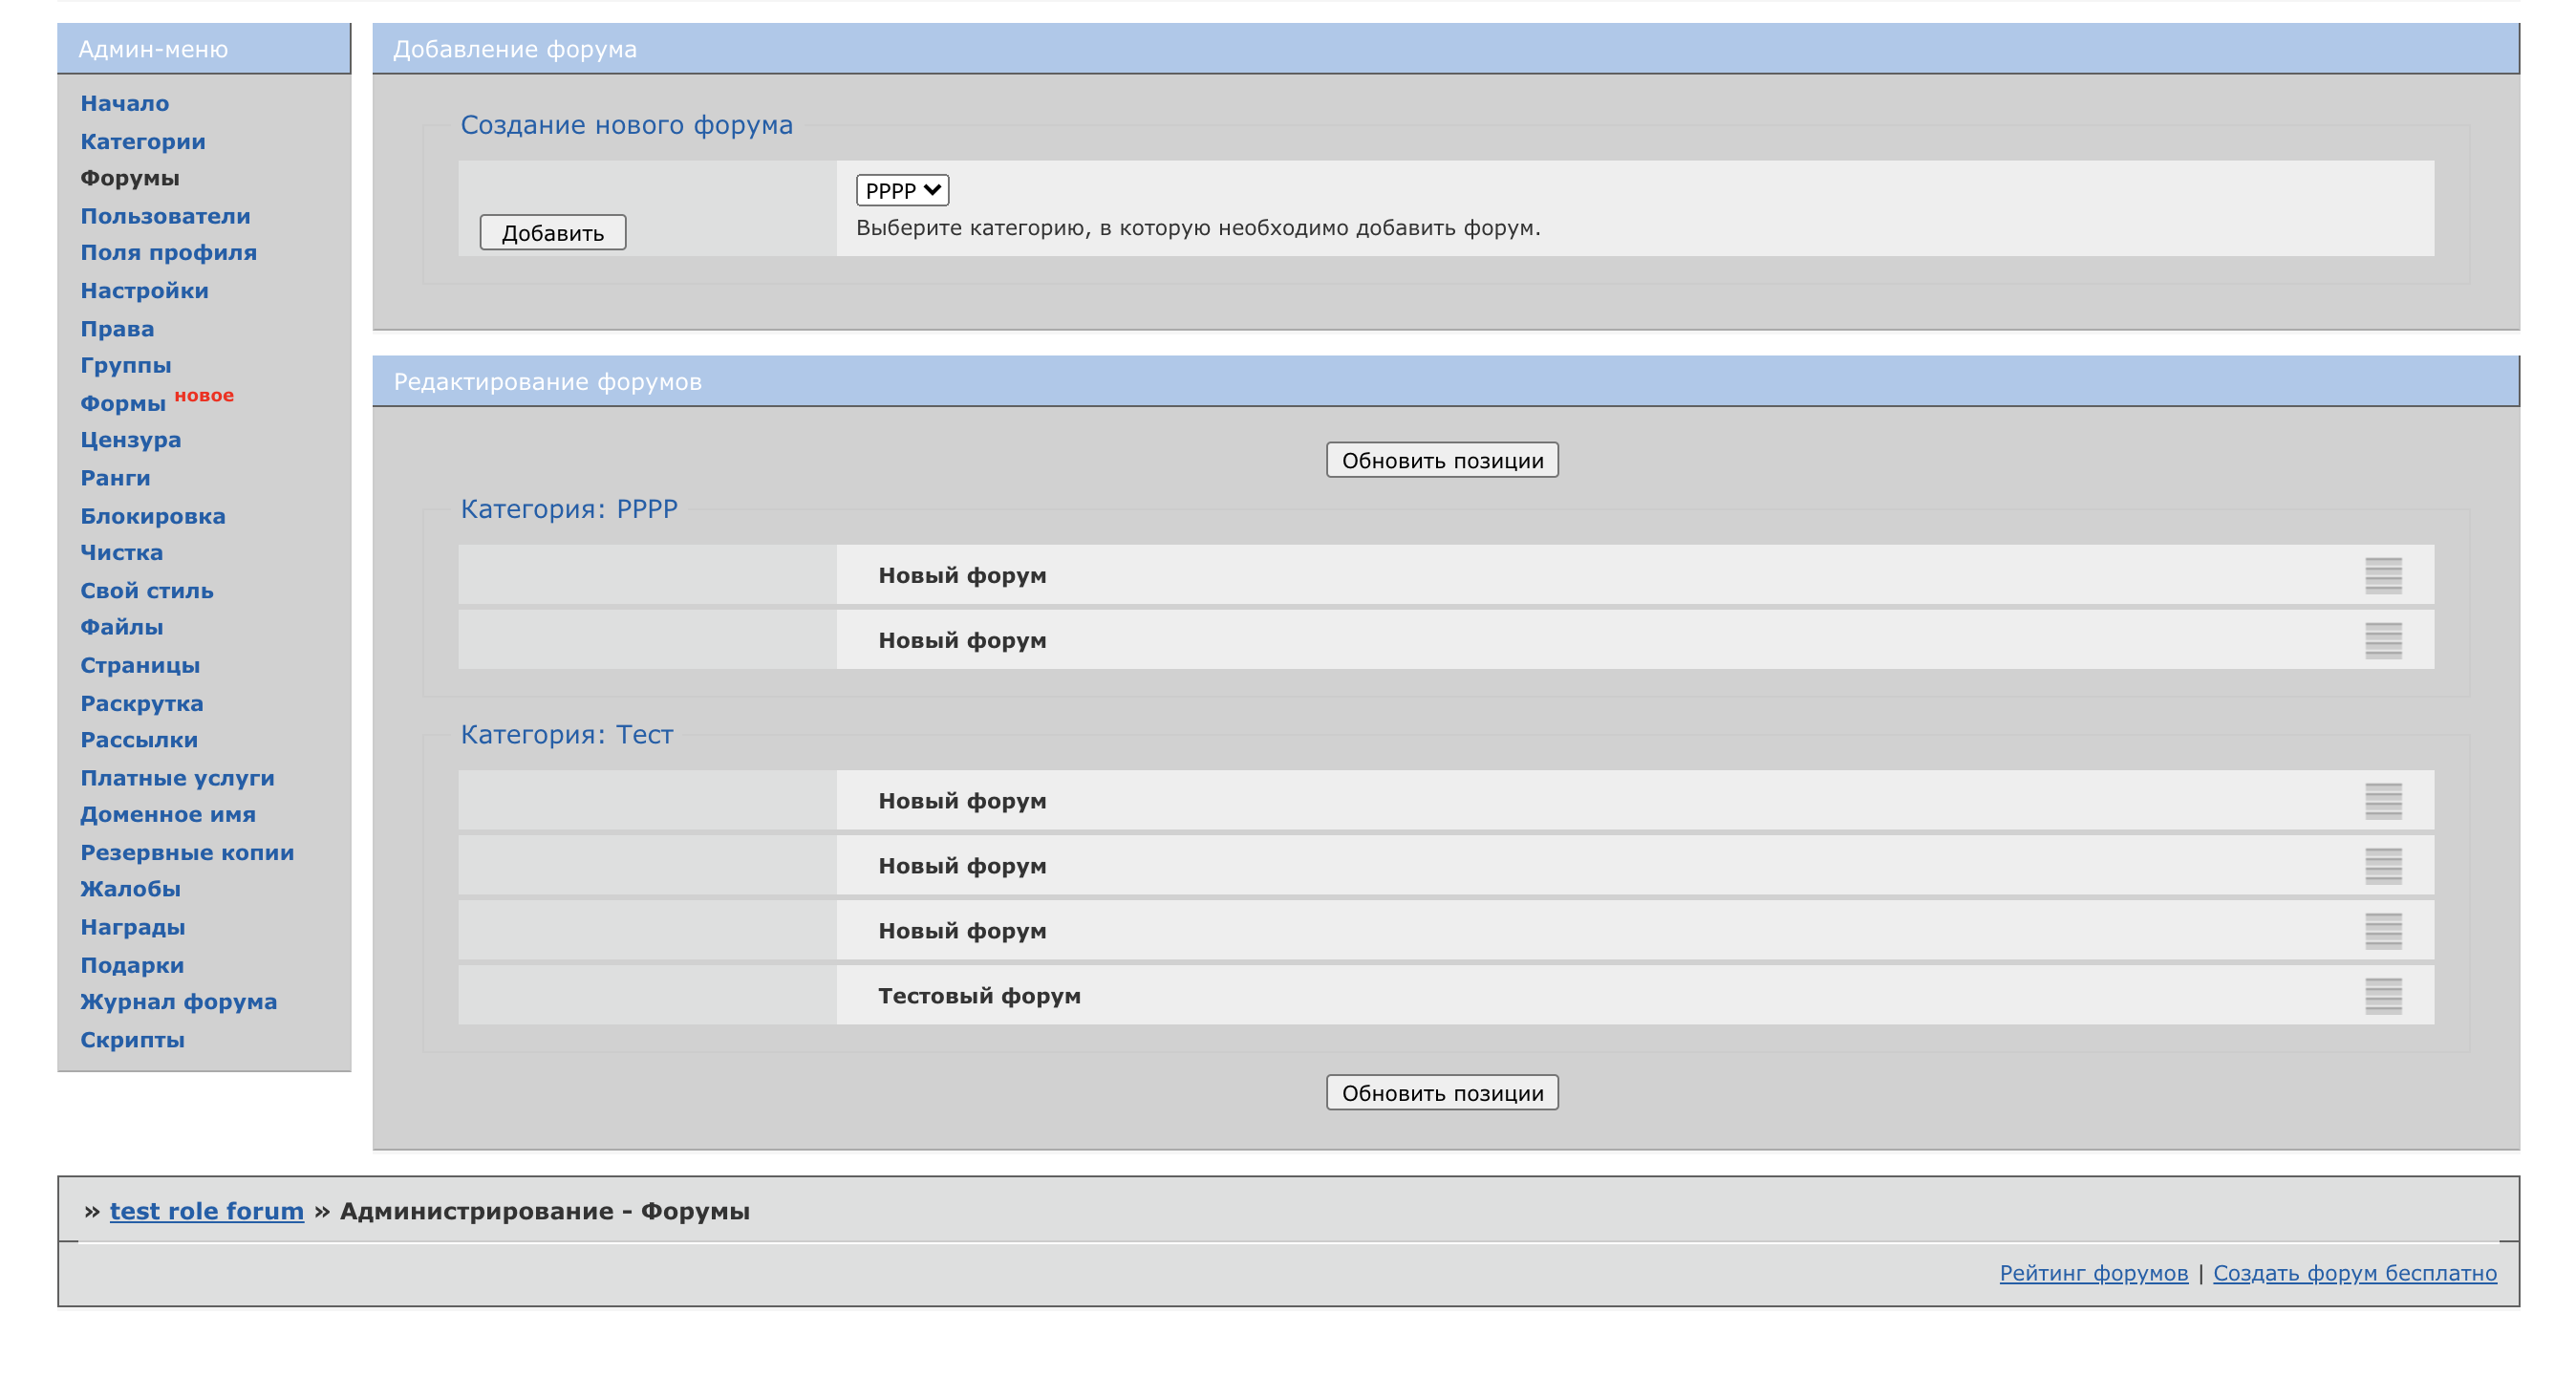
Task: Click the Тестовый форум name
Action: pyautogui.click(x=979, y=996)
